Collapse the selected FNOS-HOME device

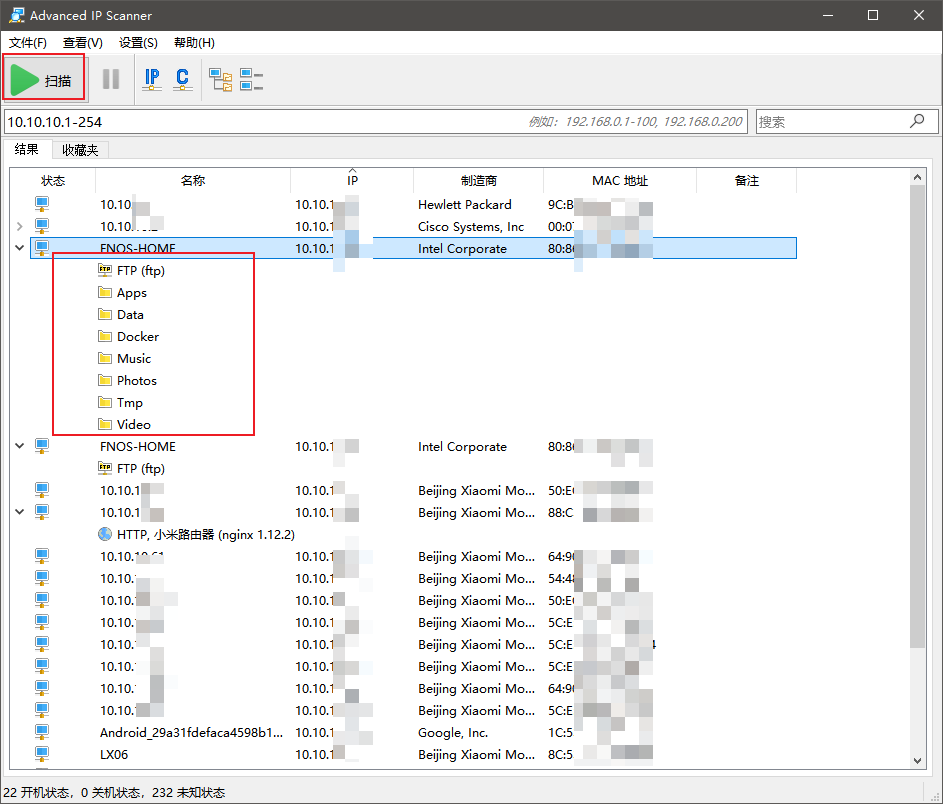20,247
